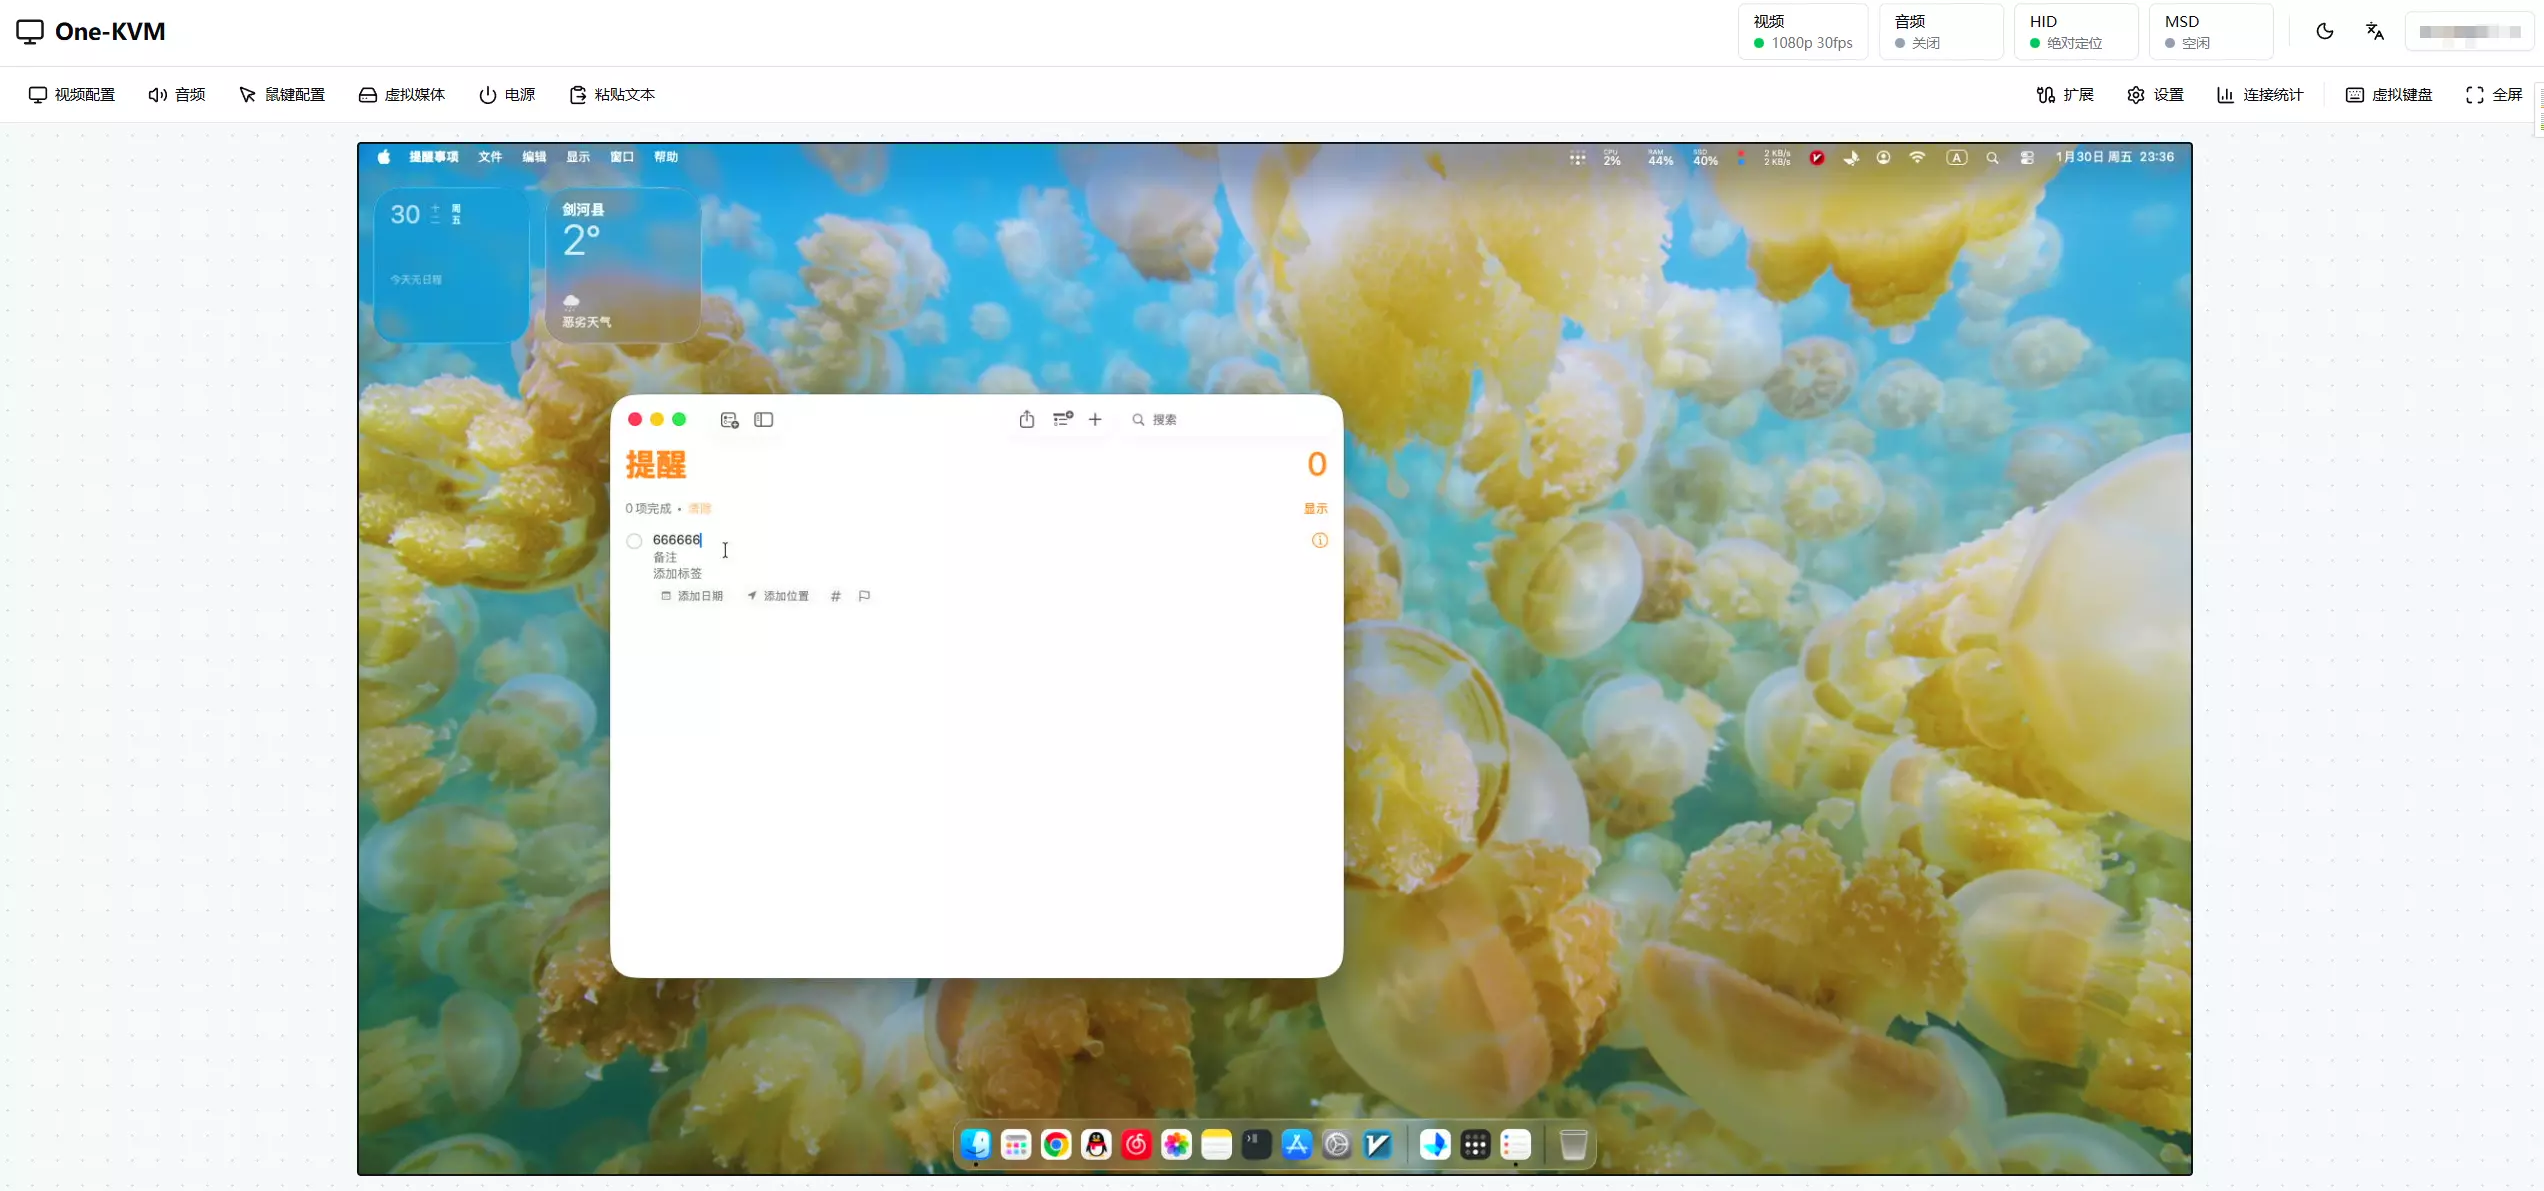Expand the MSD 空闲 status panel
2544x1191 pixels.
(2210, 31)
